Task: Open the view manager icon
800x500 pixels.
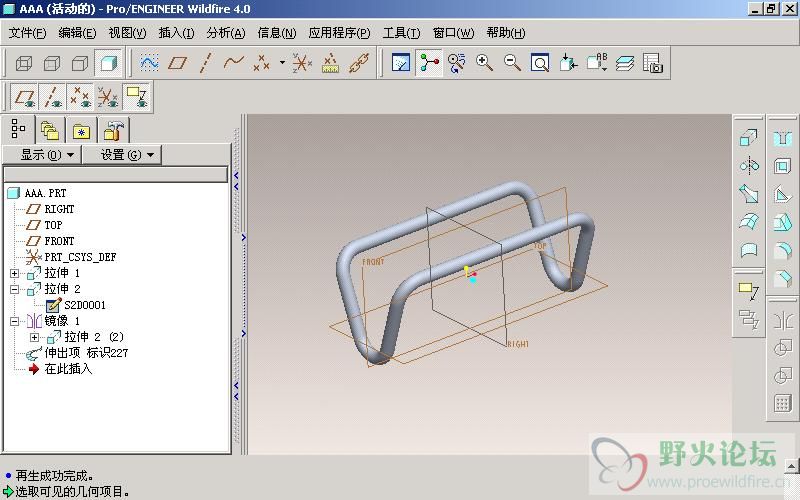Action: tap(653, 63)
